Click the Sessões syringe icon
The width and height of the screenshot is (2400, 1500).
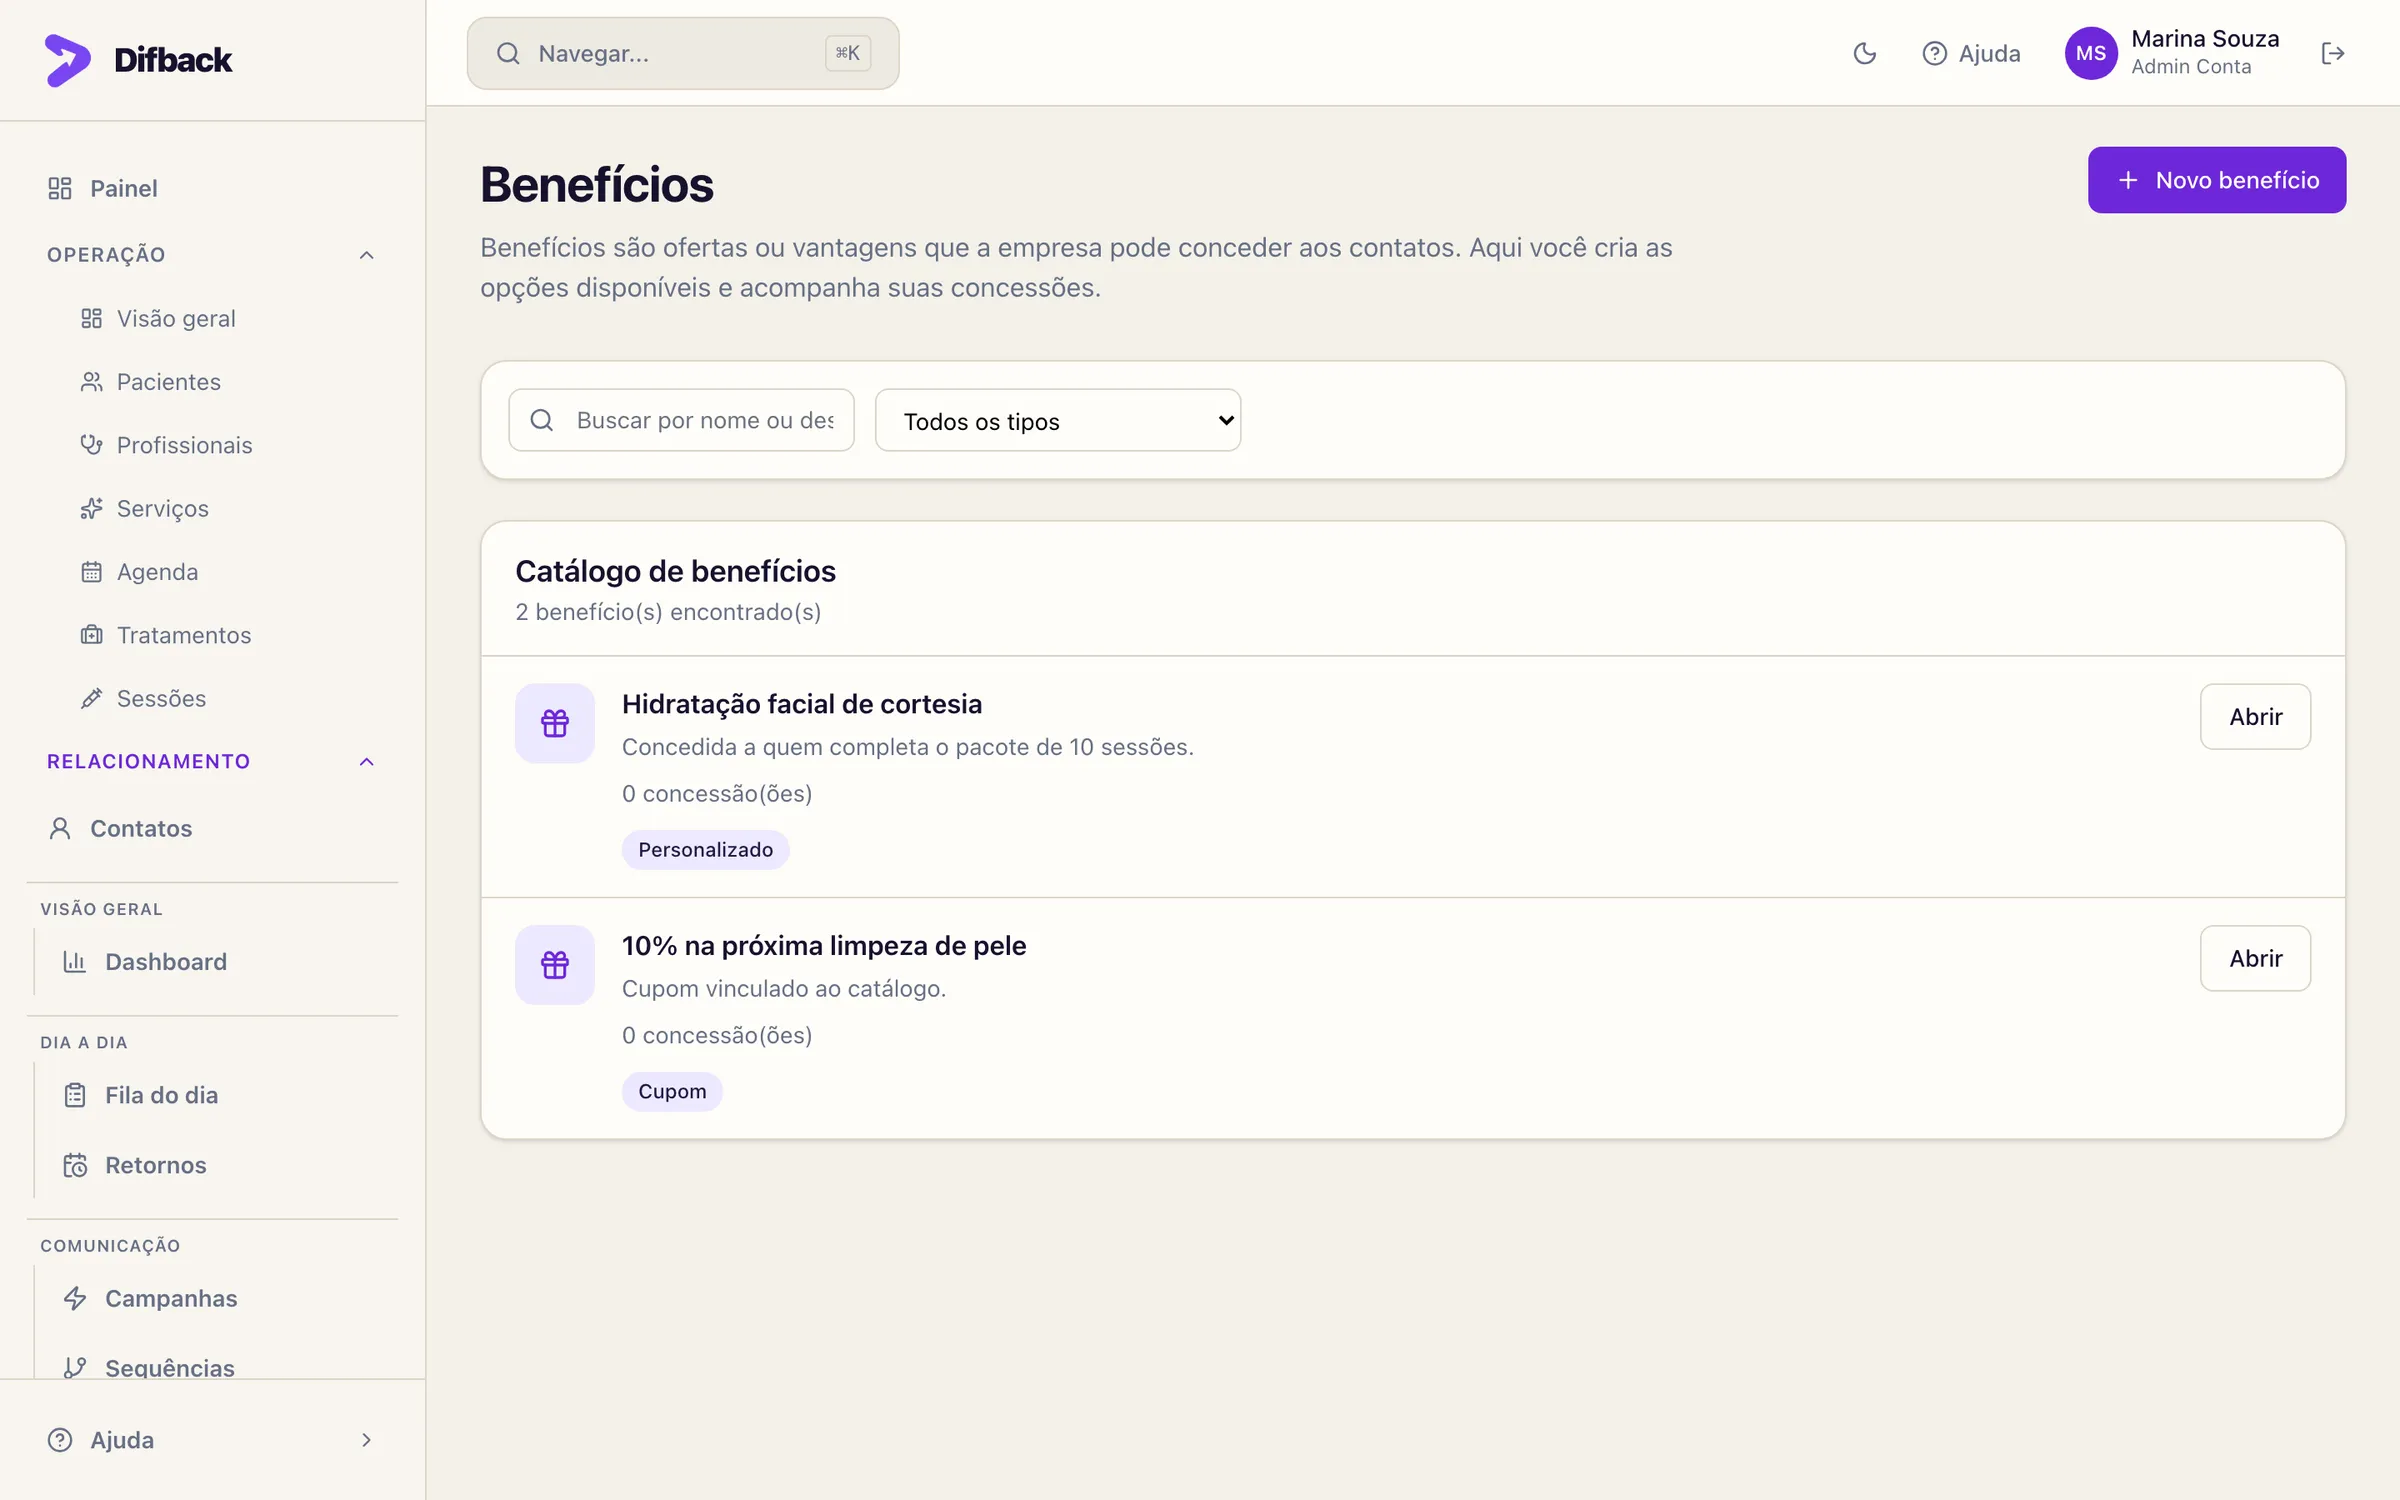point(92,698)
